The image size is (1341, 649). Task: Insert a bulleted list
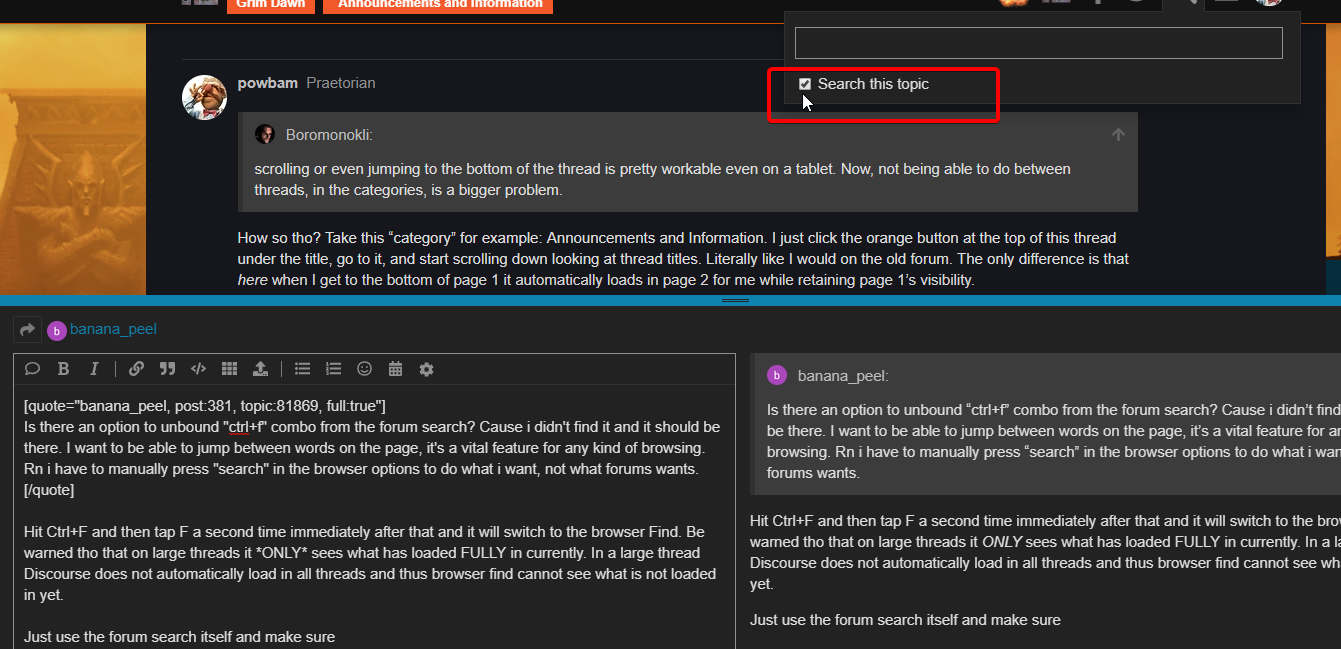(302, 369)
